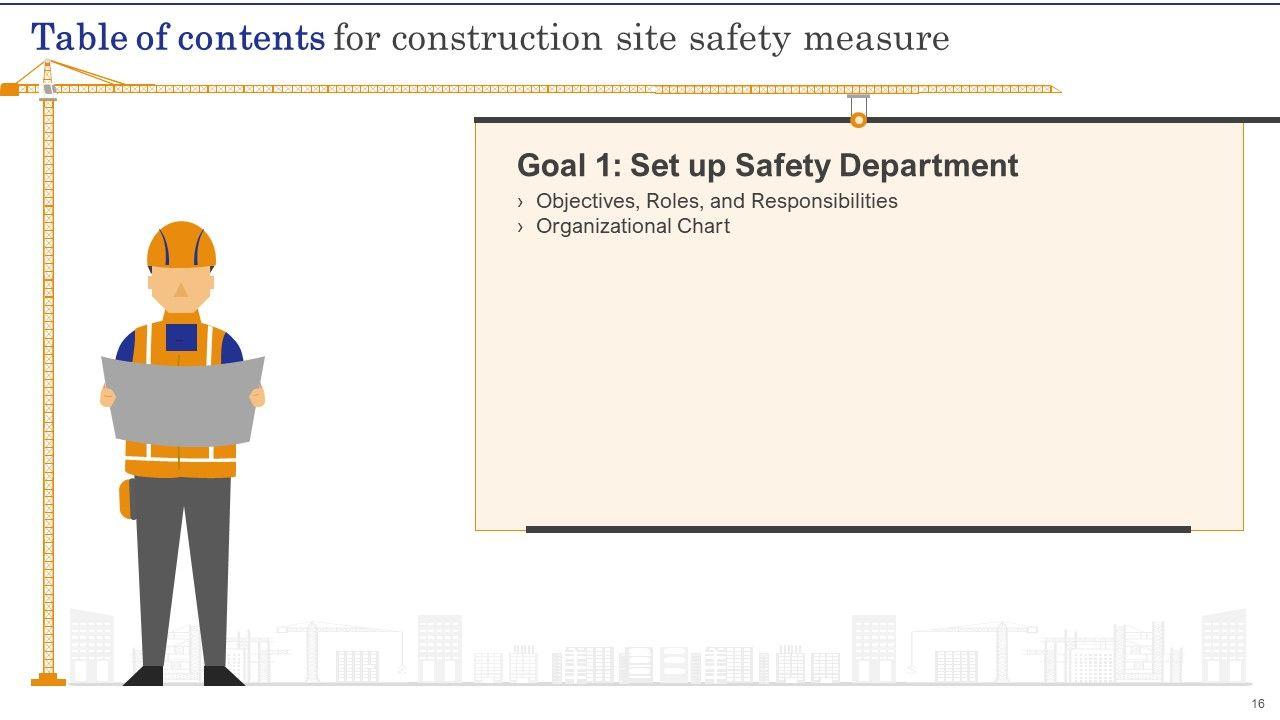
Task: Click the orange crane hook ring
Action: [858, 120]
